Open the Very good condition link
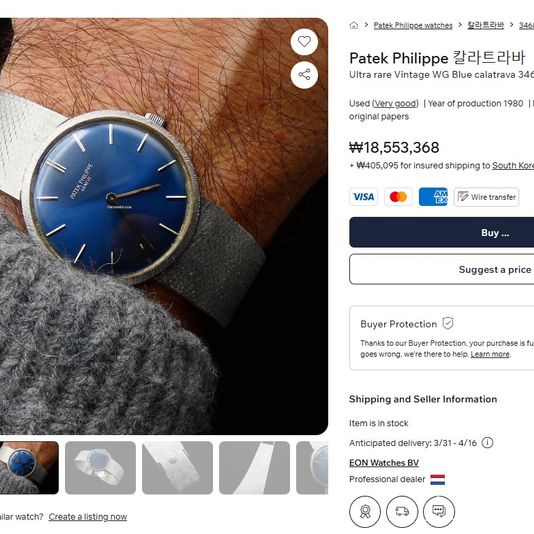 (395, 104)
